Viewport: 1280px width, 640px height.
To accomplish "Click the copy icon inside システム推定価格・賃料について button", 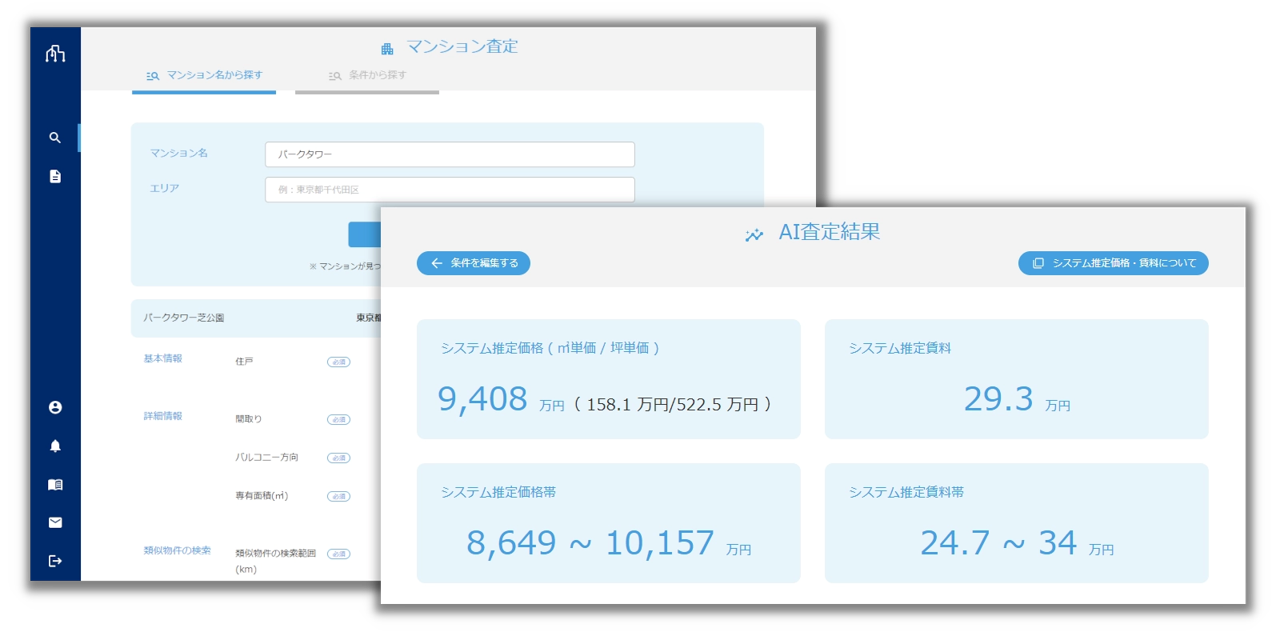I will point(1038,263).
